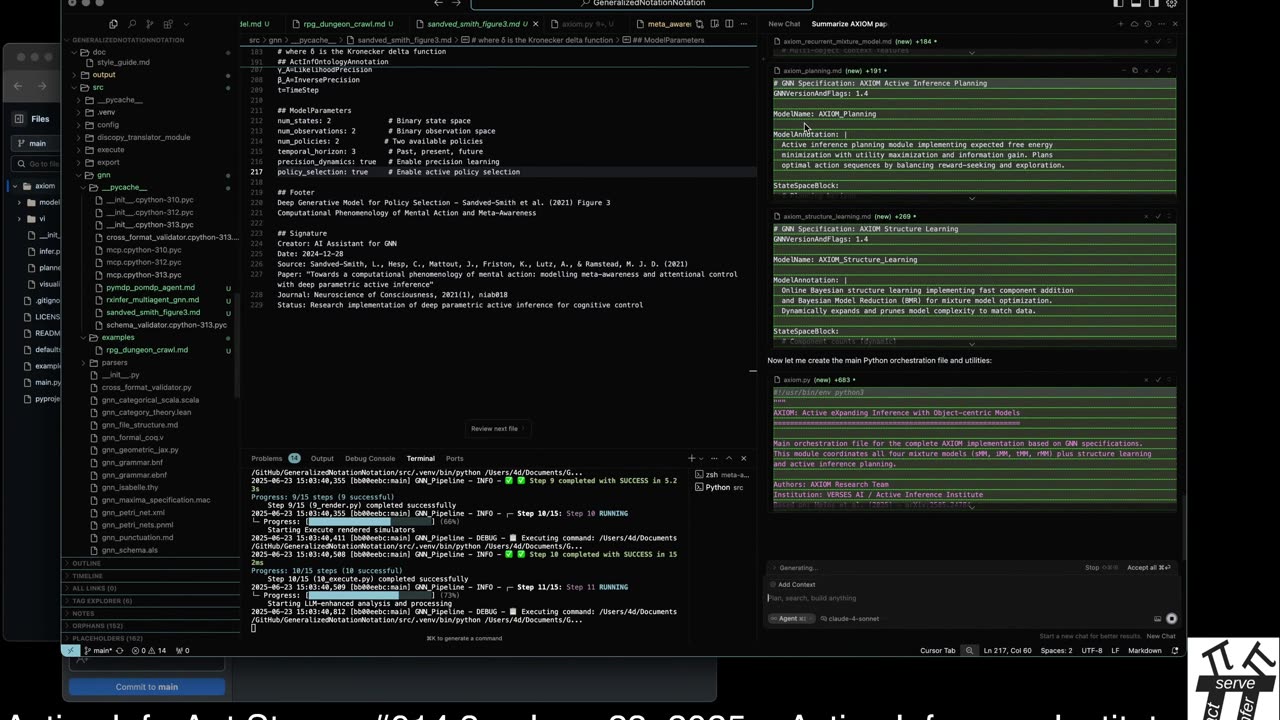Image resolution: width=1280 pixels, height=720 pixels.
Task: Open the New Chat tab
Action: click(784, 23)
